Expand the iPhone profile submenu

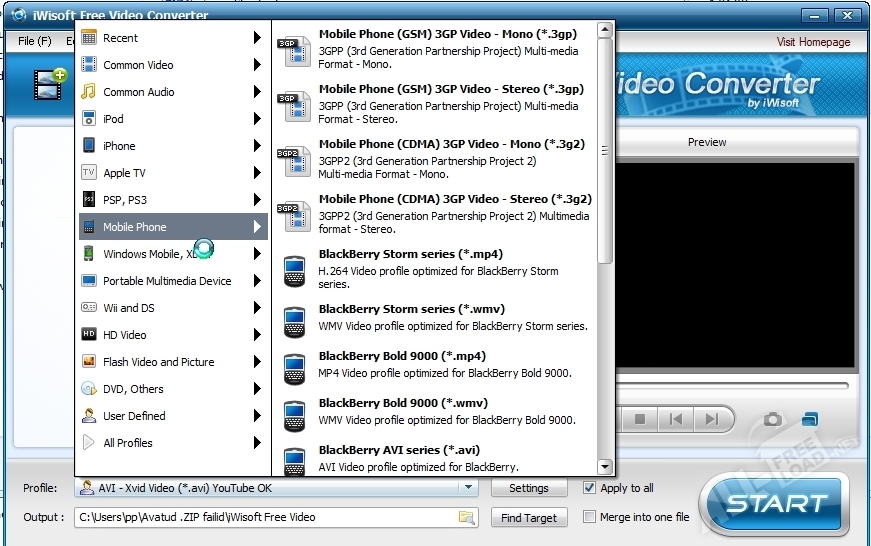(x=170, y=146)
